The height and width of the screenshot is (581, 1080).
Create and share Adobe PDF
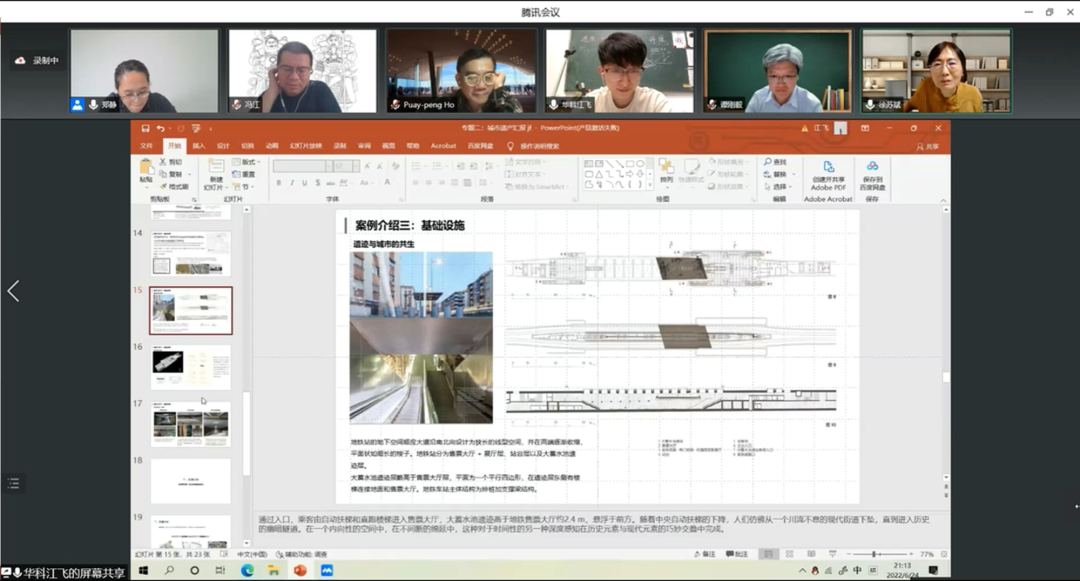828,176
